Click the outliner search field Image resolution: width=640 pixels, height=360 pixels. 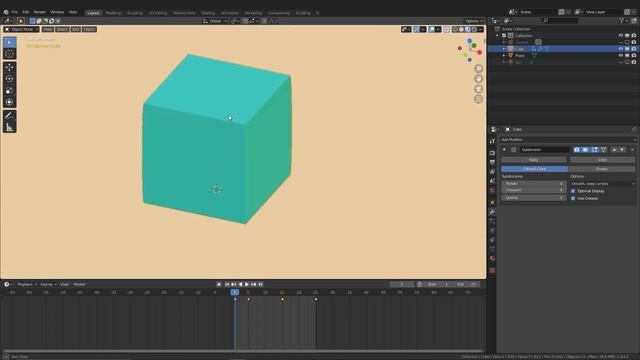click(x=560, y=20)
